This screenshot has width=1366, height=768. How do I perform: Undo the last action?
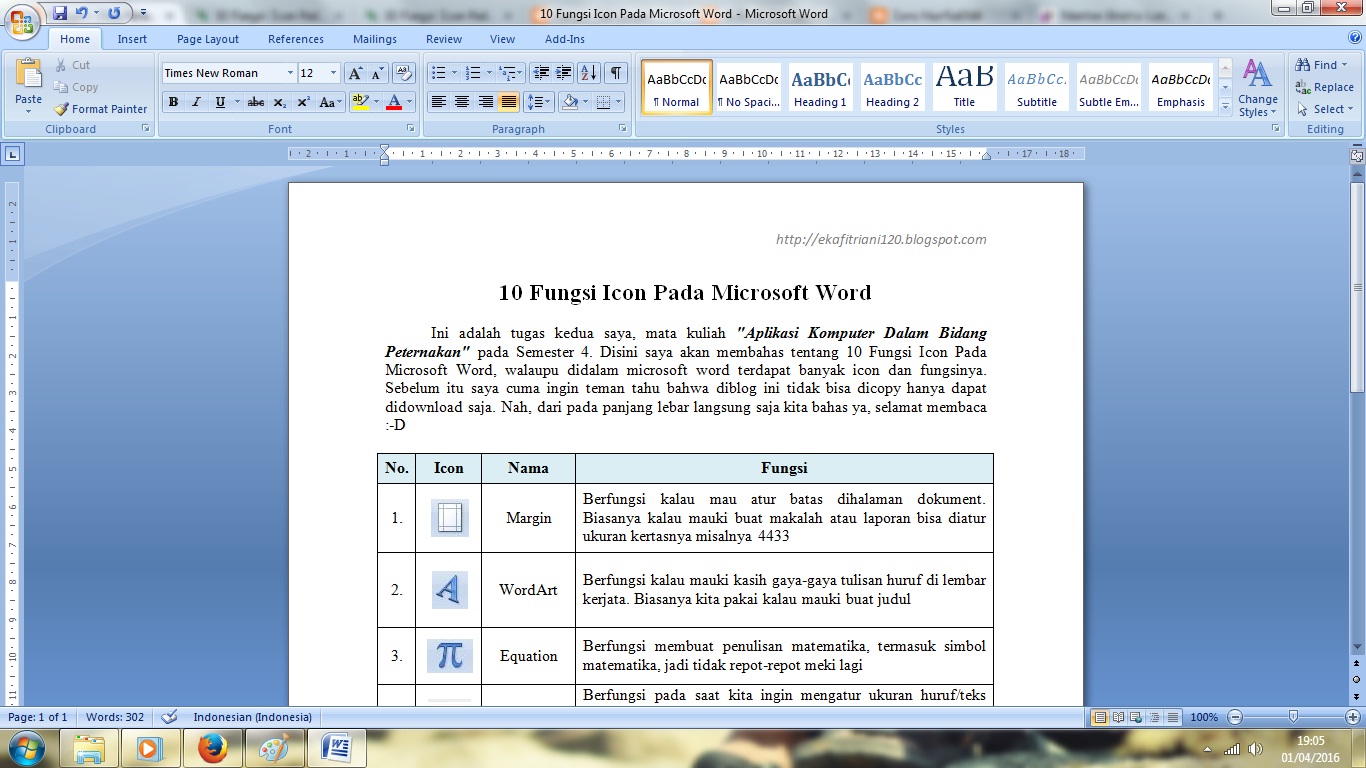click(x=82, y=13)
